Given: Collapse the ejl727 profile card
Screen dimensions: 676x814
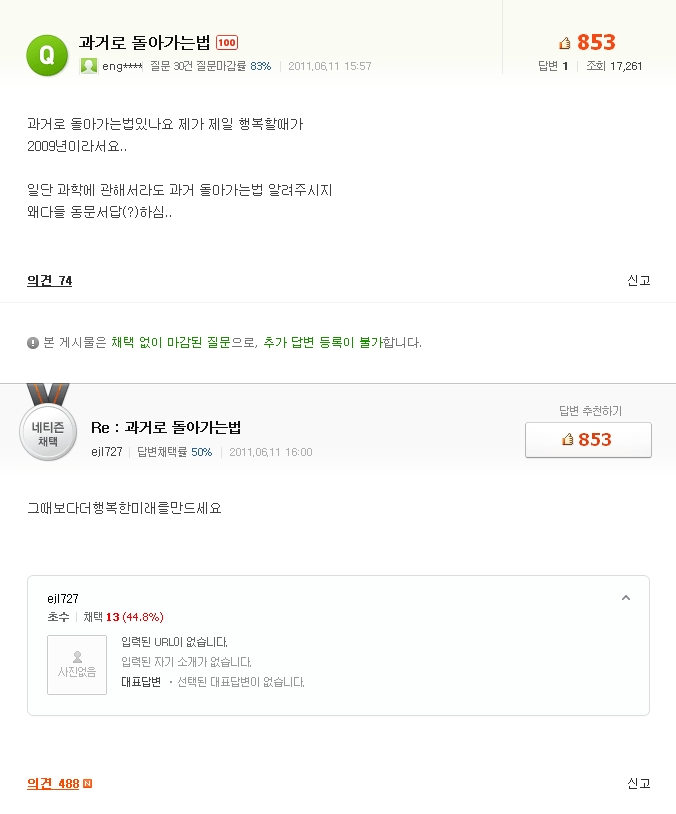Looking at the screenshot, I should [626, 598].
